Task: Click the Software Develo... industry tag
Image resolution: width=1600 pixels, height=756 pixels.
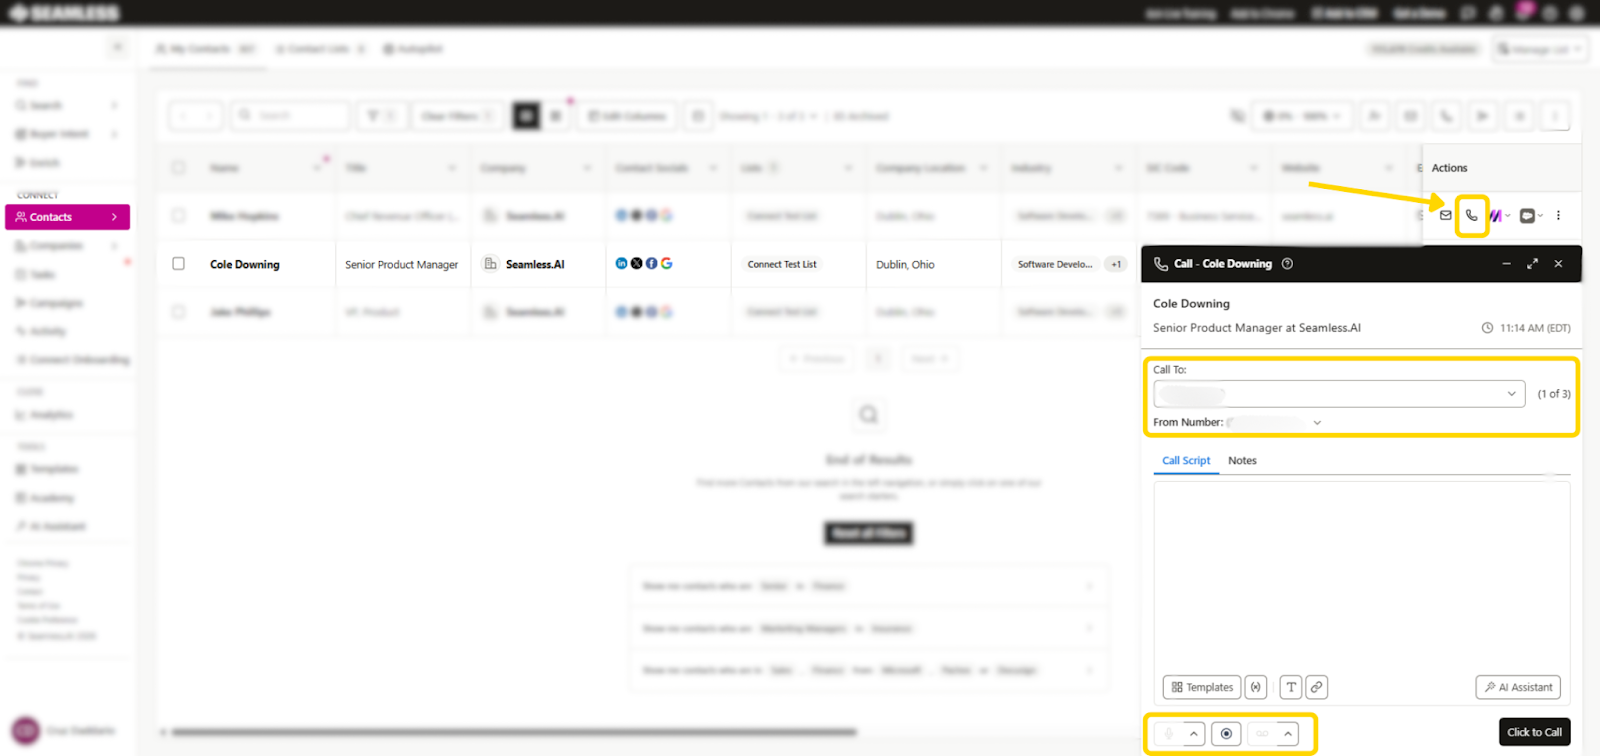Action: point(1055,265)
